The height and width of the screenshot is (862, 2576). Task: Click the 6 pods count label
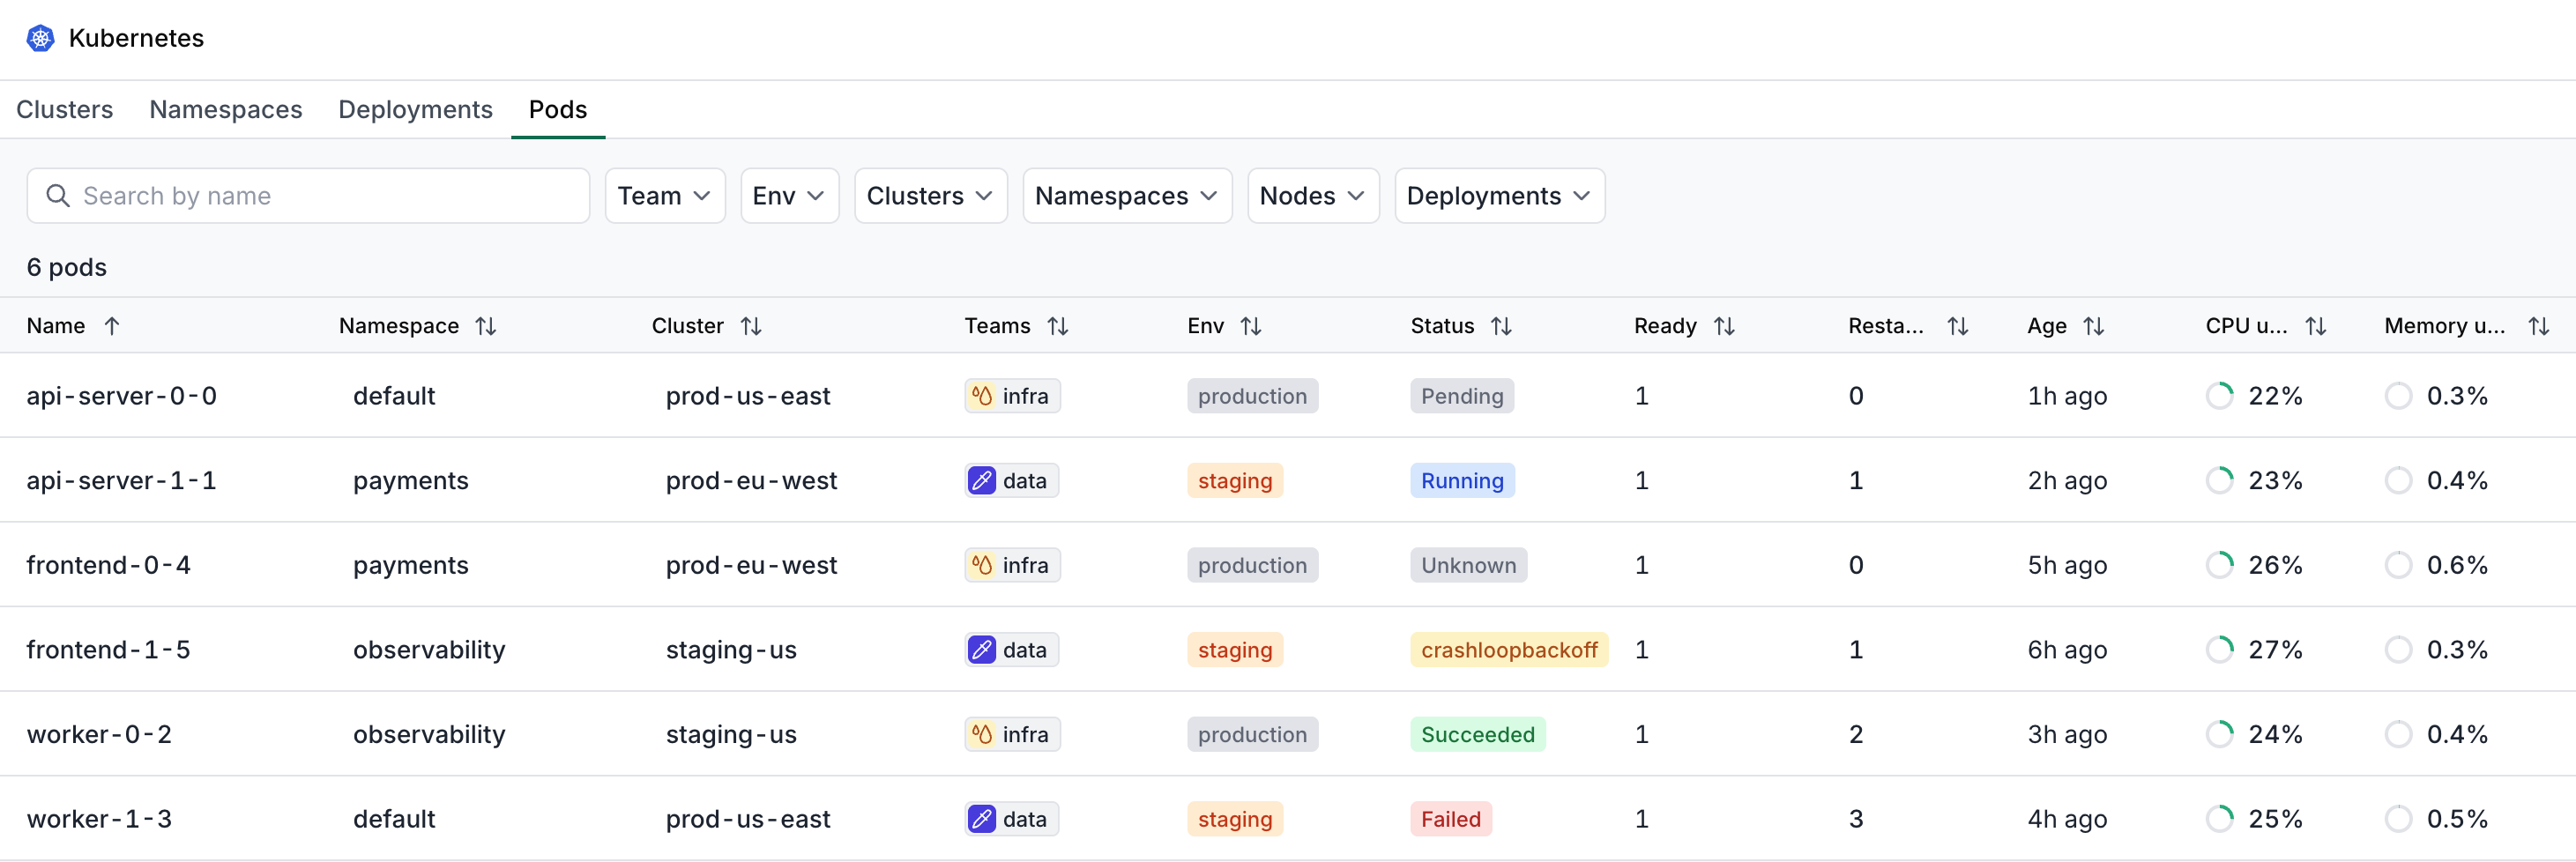coord(67,267)
